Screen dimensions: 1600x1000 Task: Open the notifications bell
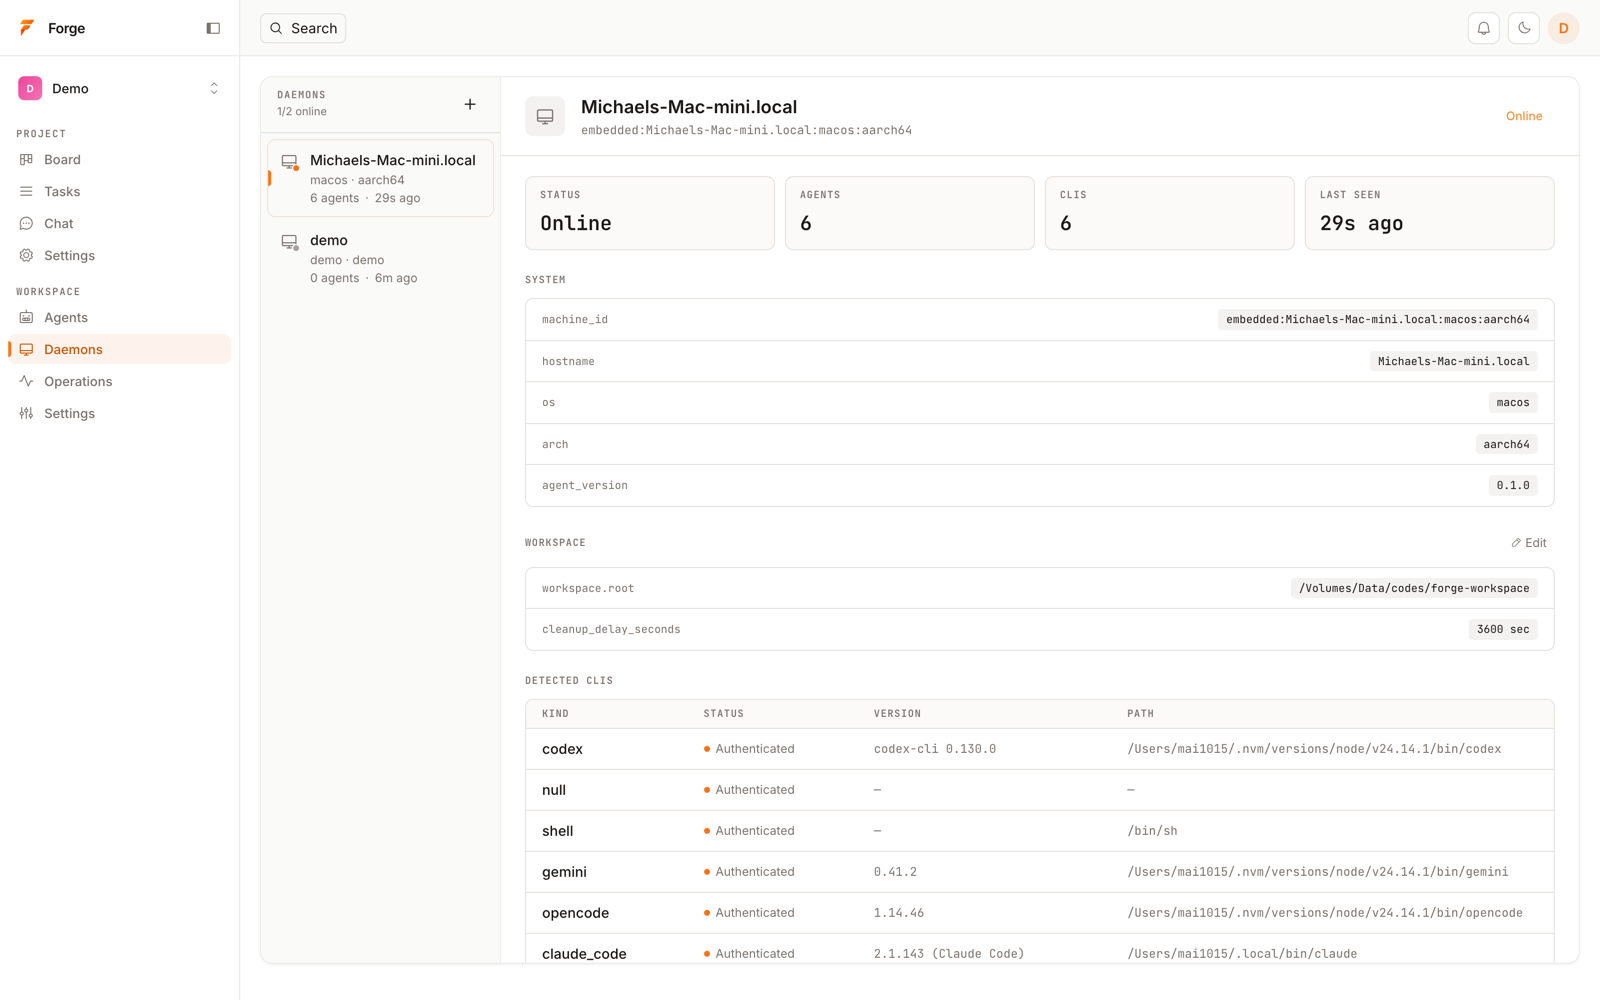[1484, 28]
